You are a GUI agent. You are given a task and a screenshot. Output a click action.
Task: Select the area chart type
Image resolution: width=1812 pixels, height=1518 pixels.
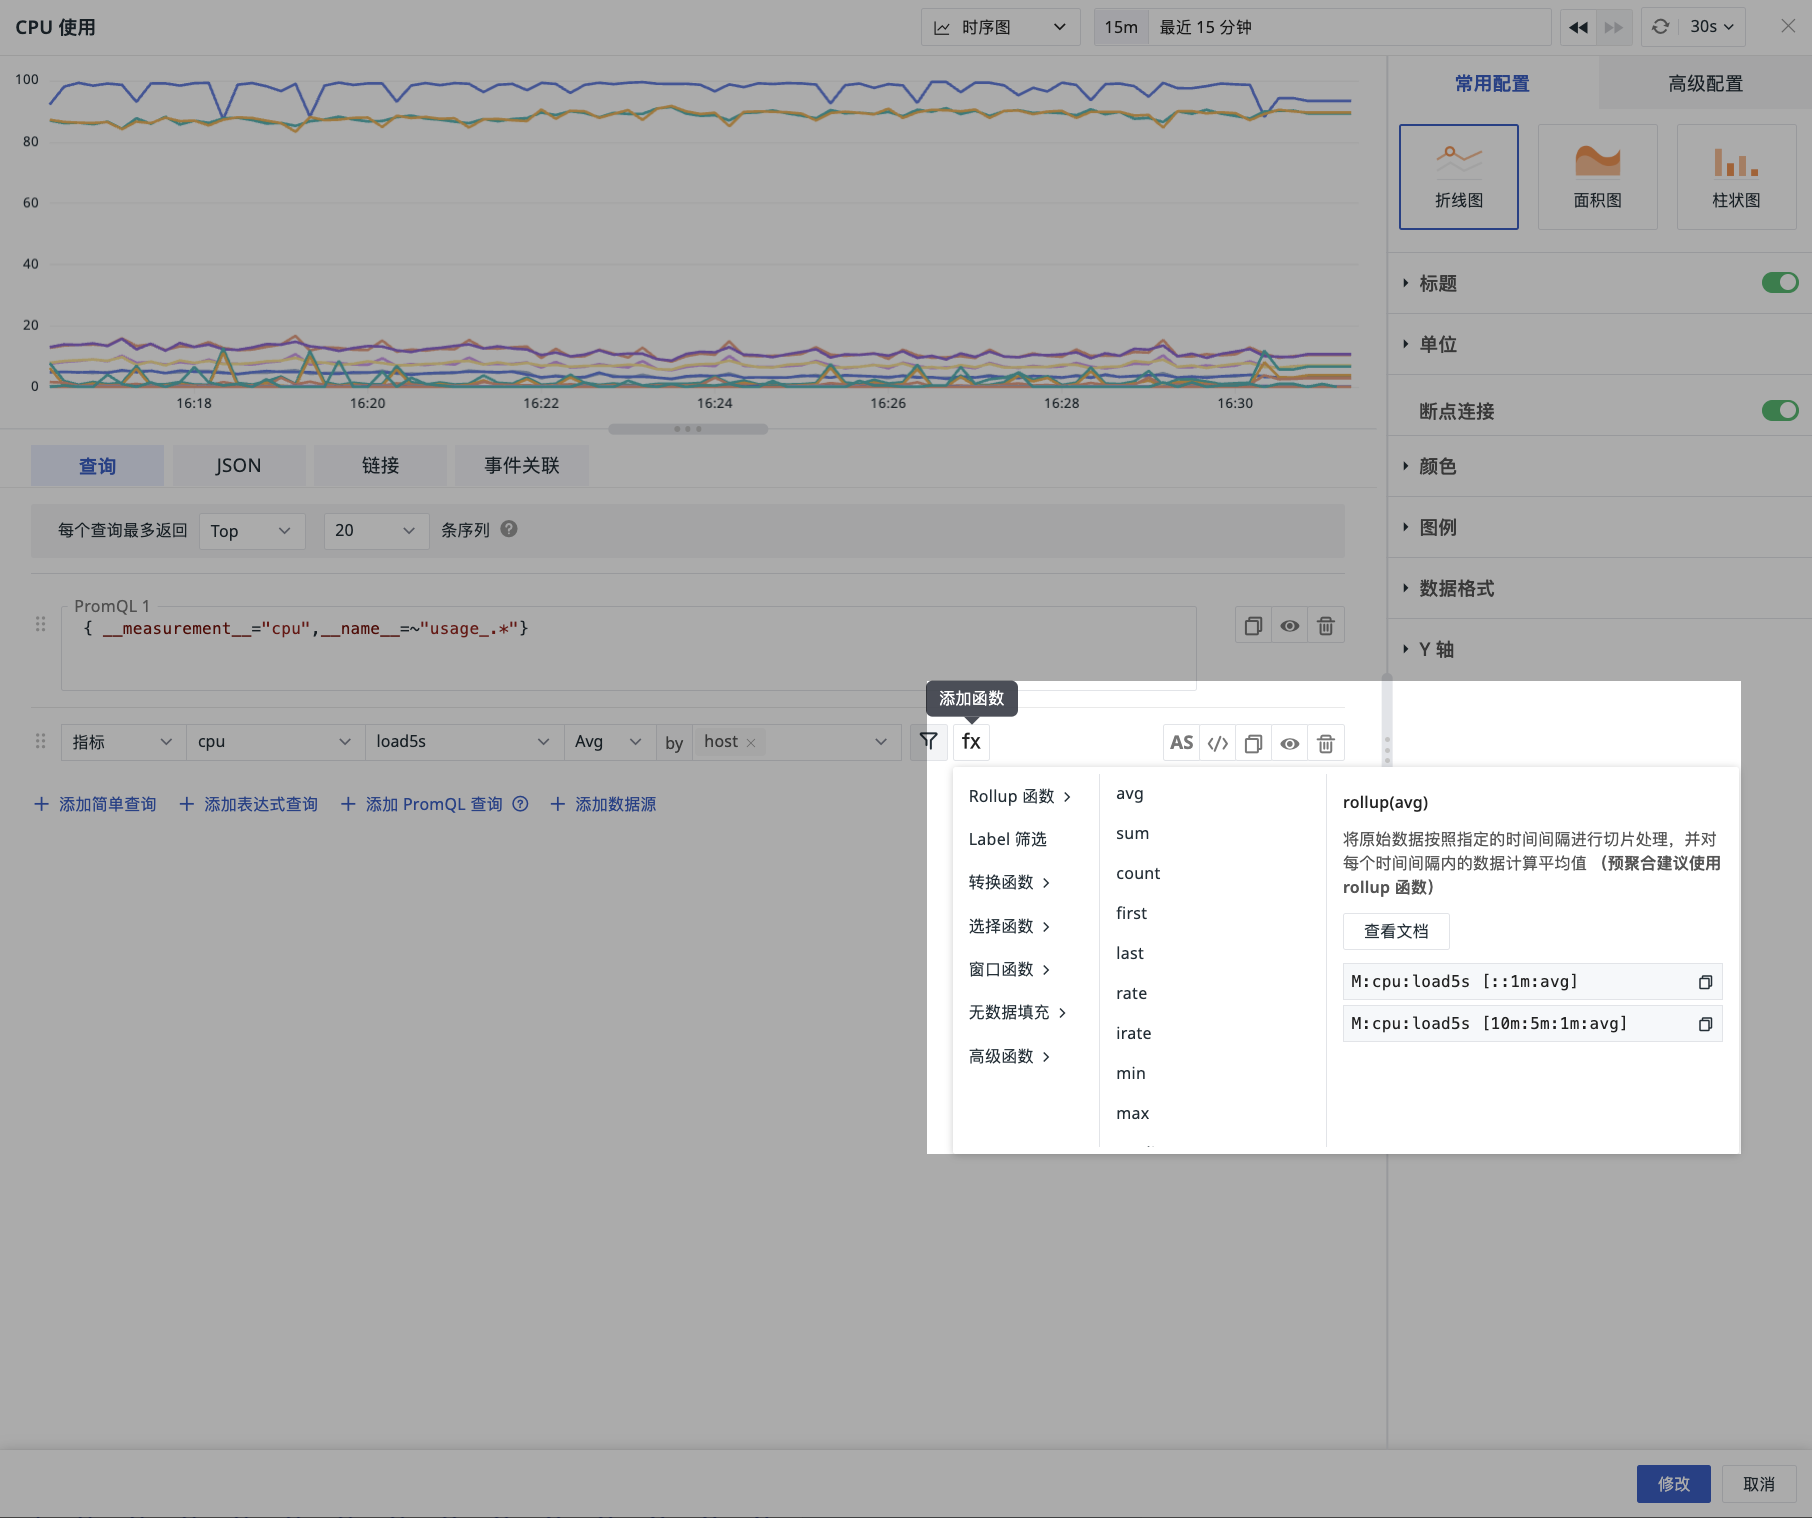click(1598, 177)
